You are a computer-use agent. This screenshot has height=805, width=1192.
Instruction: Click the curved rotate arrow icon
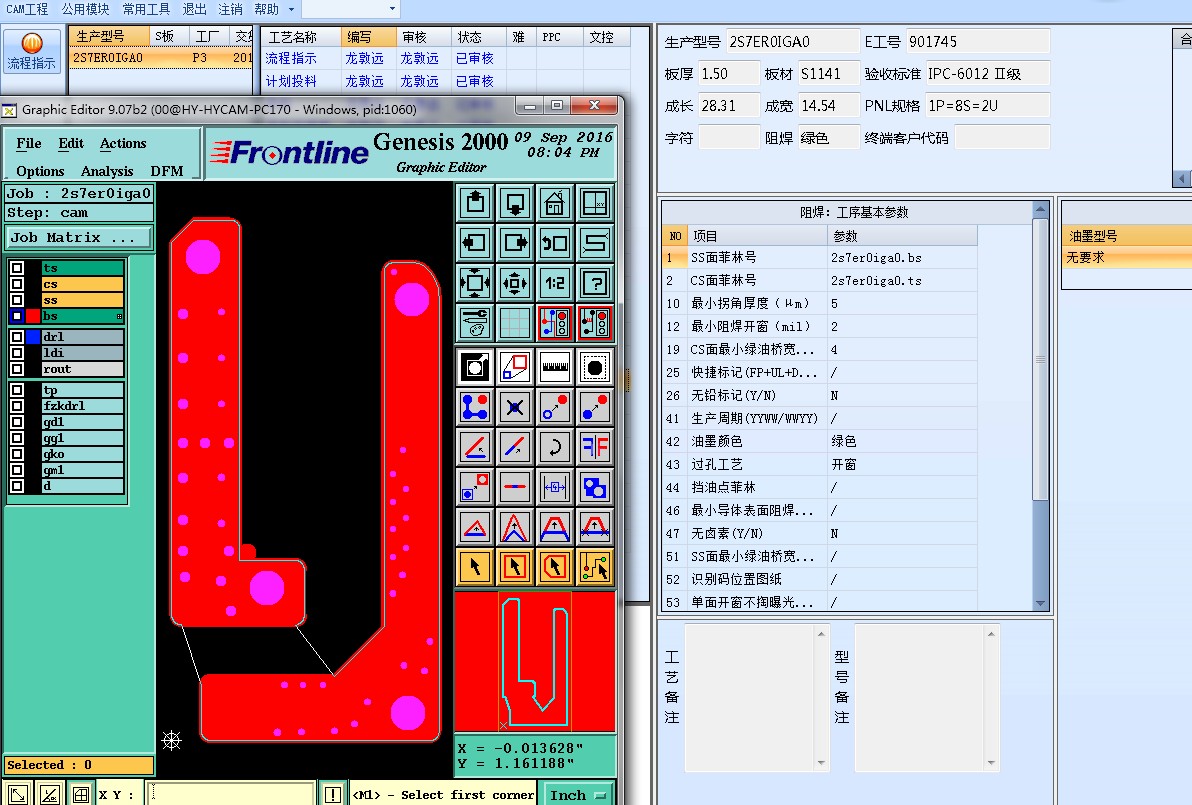(555, 447)
